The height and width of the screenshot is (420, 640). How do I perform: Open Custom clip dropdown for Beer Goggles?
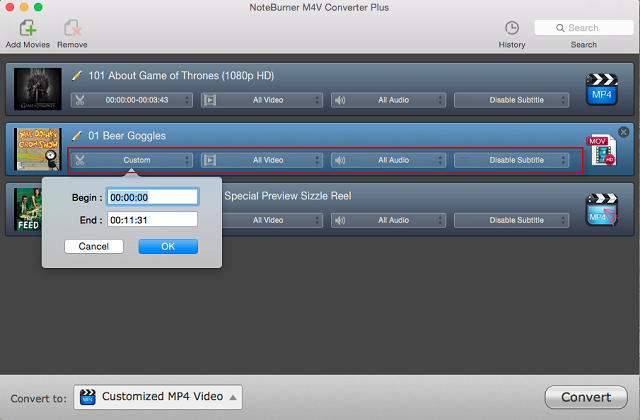point(131,160)
